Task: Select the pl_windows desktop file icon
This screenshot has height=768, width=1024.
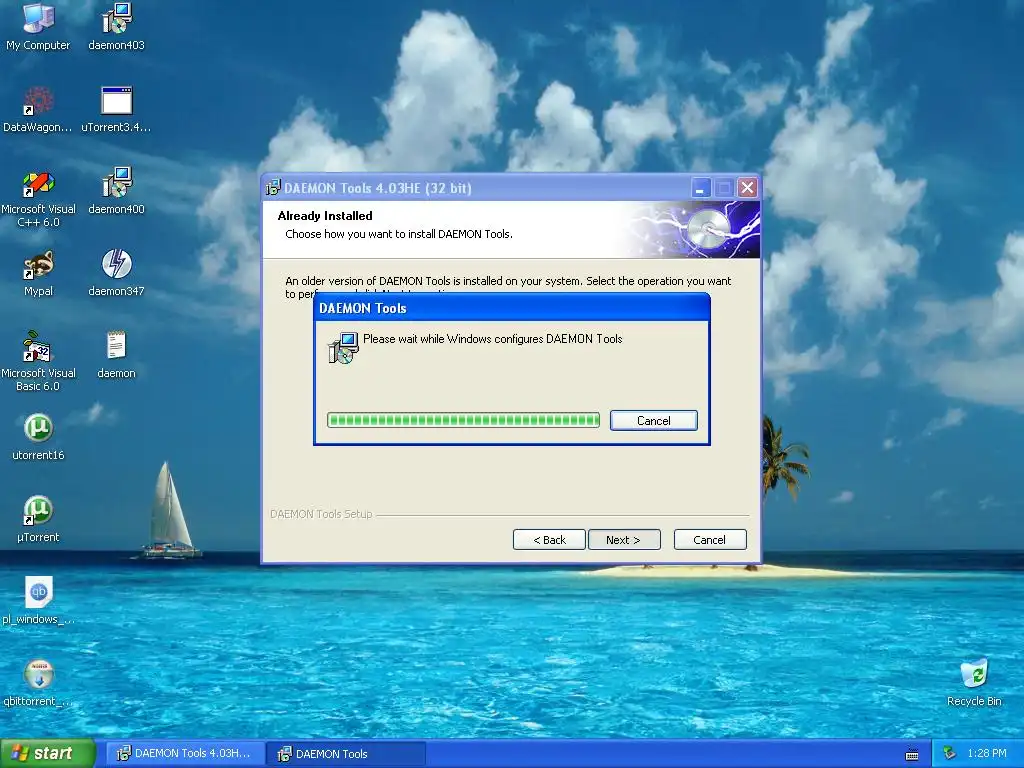Action: pyautogui.click(x=38, y=601)
